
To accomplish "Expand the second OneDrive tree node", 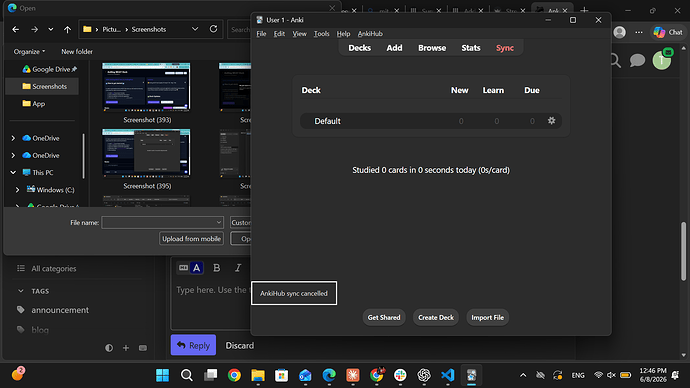I will [13, 155].
